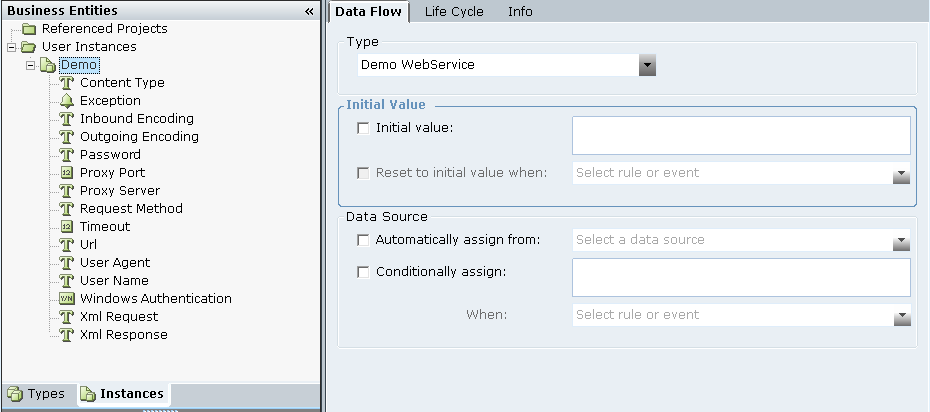The width and height of the screenshot is (930, 412).
Task: Click the Timeout number type icon
Action: tap(66, 226)
